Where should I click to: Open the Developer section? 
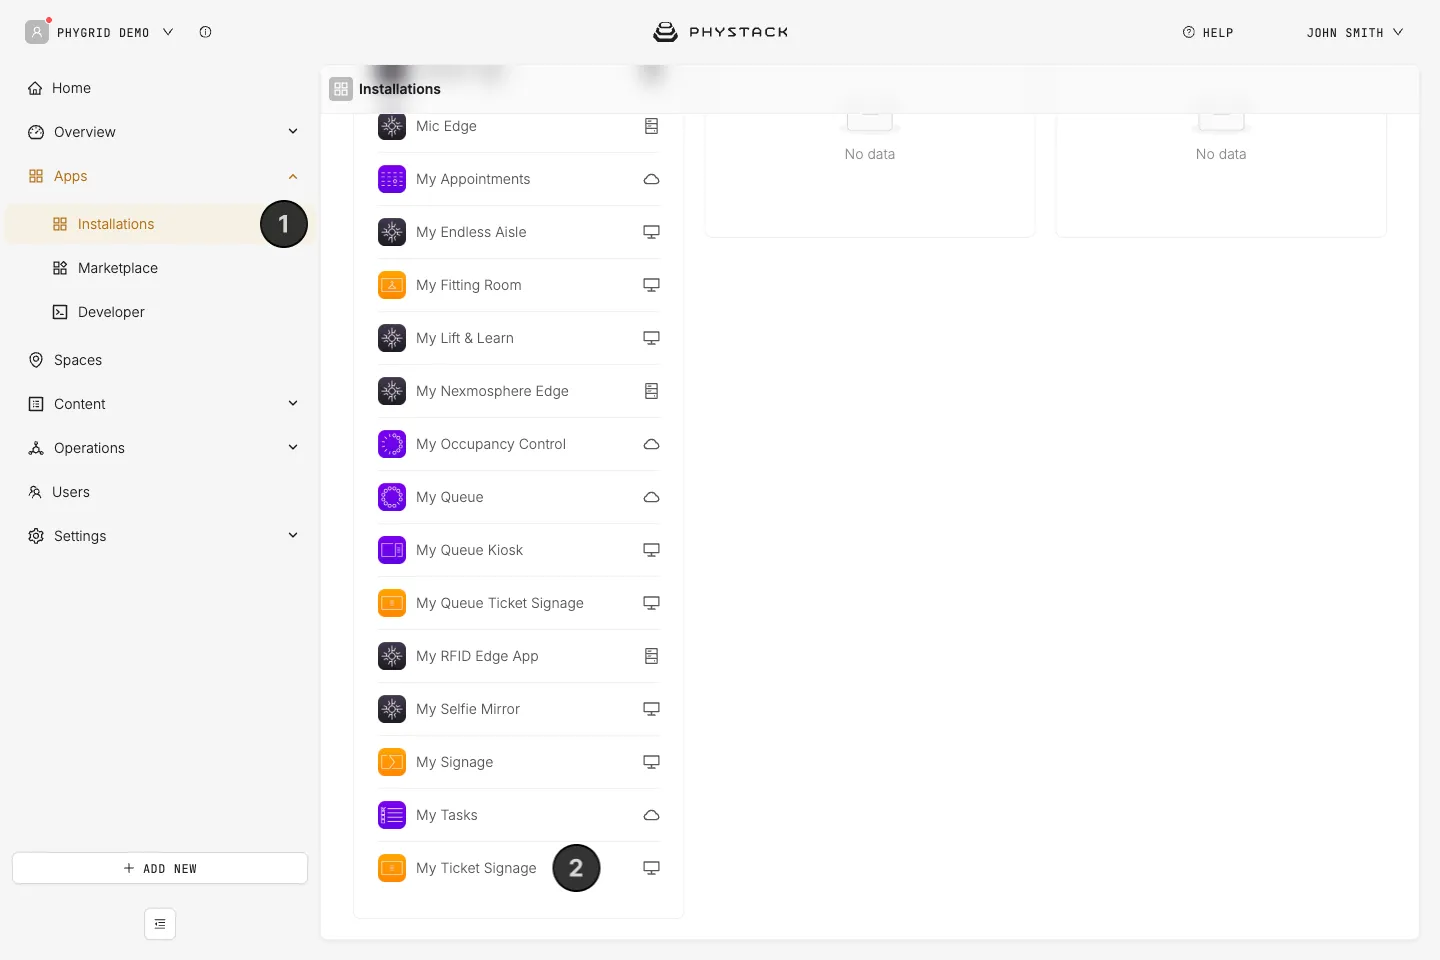160,312
